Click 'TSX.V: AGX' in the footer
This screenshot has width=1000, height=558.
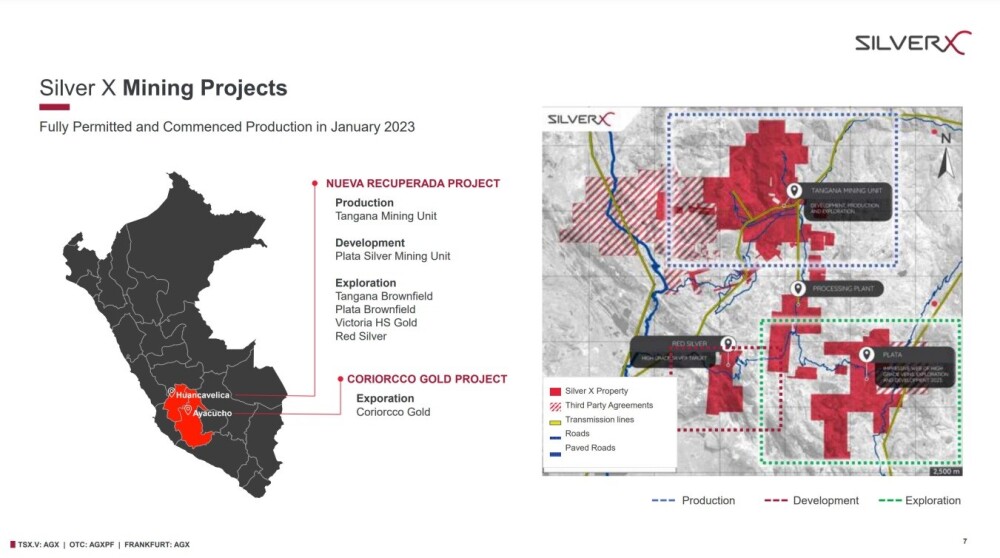38,545
